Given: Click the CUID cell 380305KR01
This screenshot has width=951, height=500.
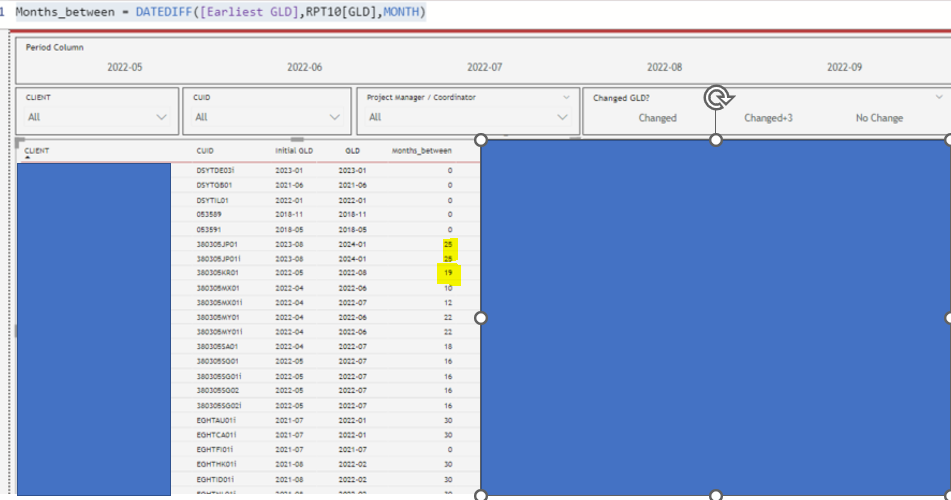Looking at the screenshot, I should [x=217, y=273].
